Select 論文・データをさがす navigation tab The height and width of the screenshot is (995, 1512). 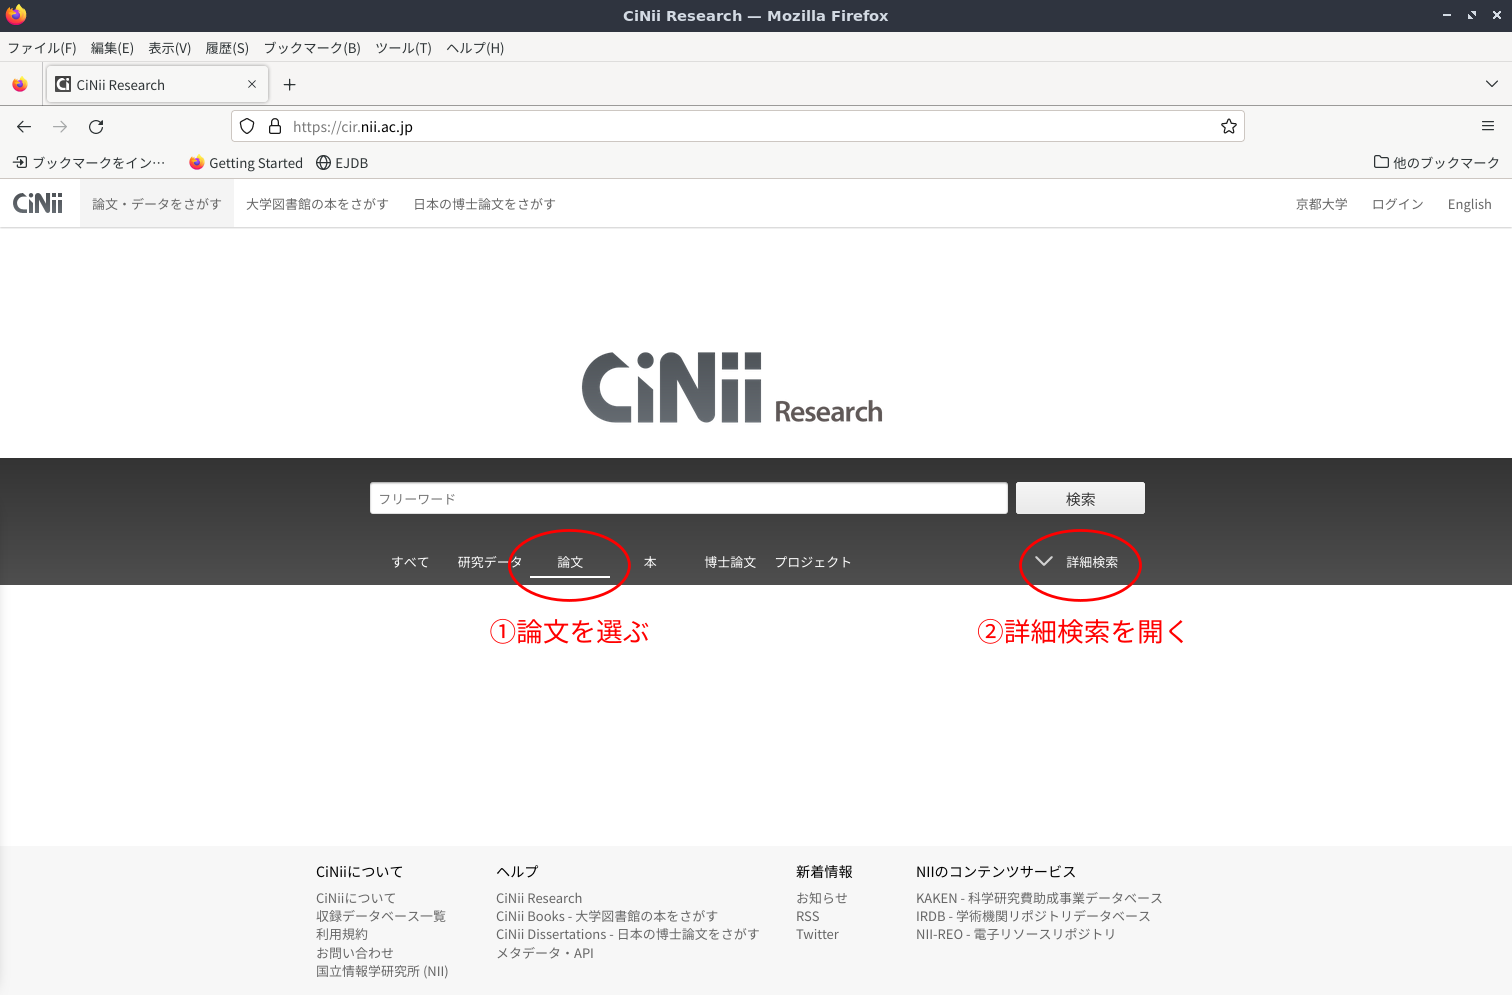(157, 204)
